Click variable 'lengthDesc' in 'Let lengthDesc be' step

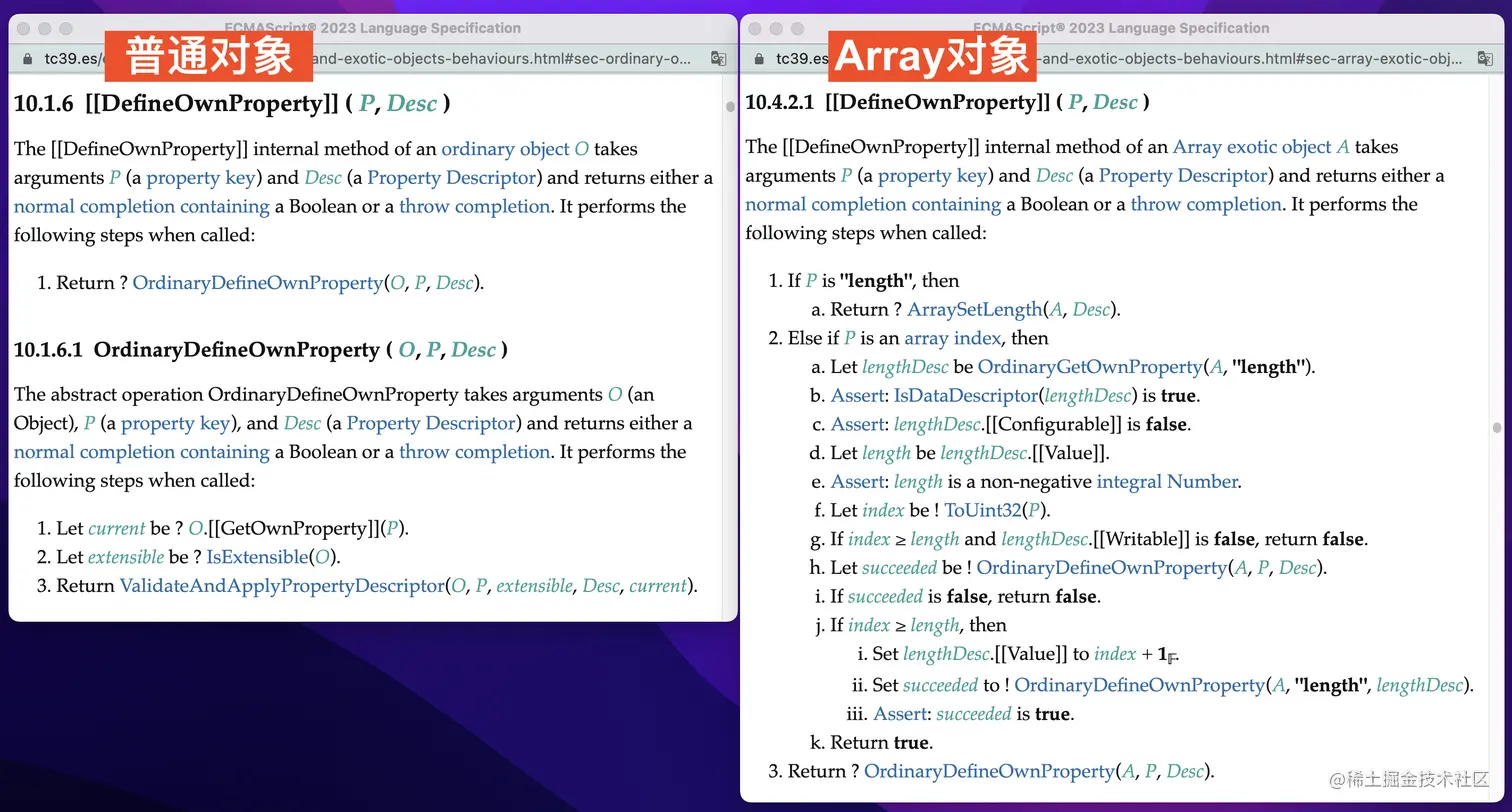[906, 367]
